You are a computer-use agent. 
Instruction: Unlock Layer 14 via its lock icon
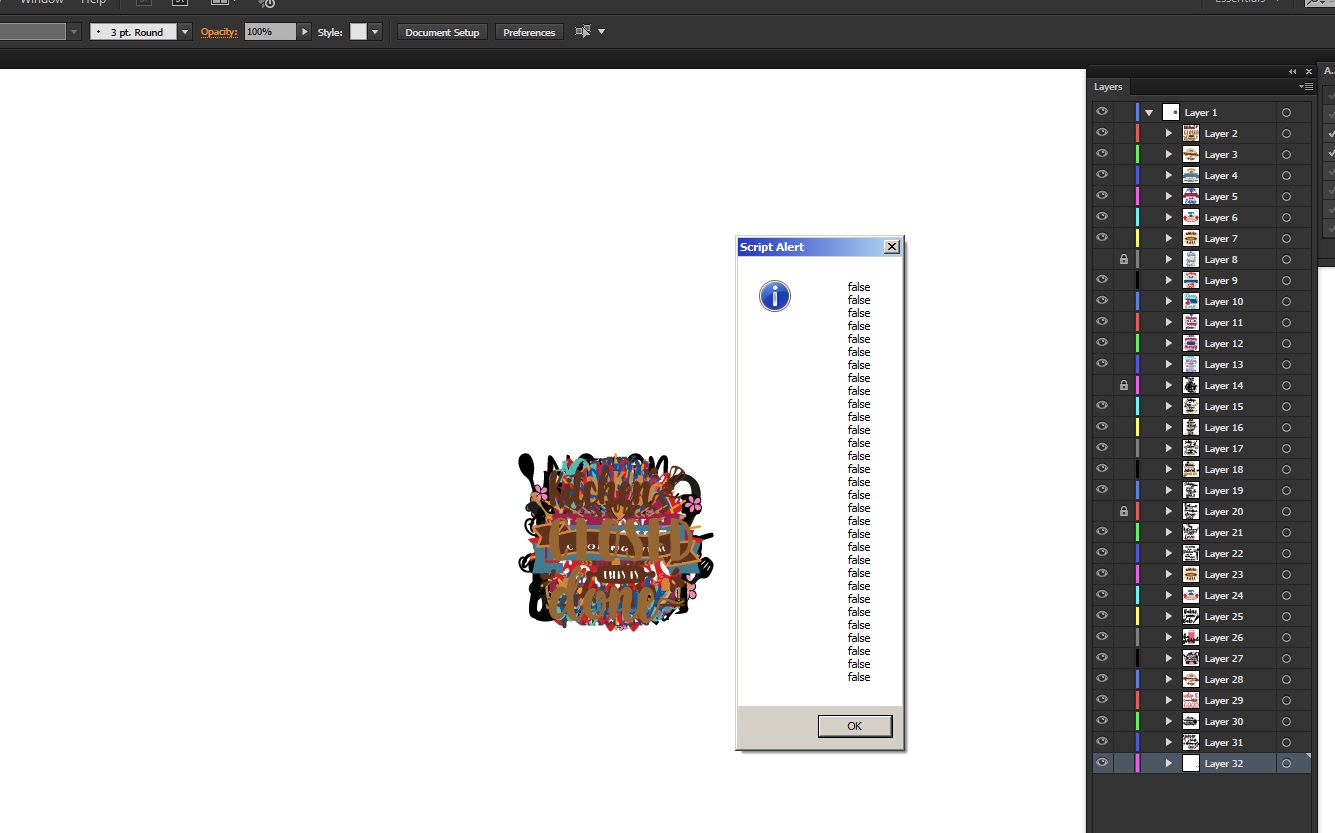pyautogui.click(x=1124, y=386)
